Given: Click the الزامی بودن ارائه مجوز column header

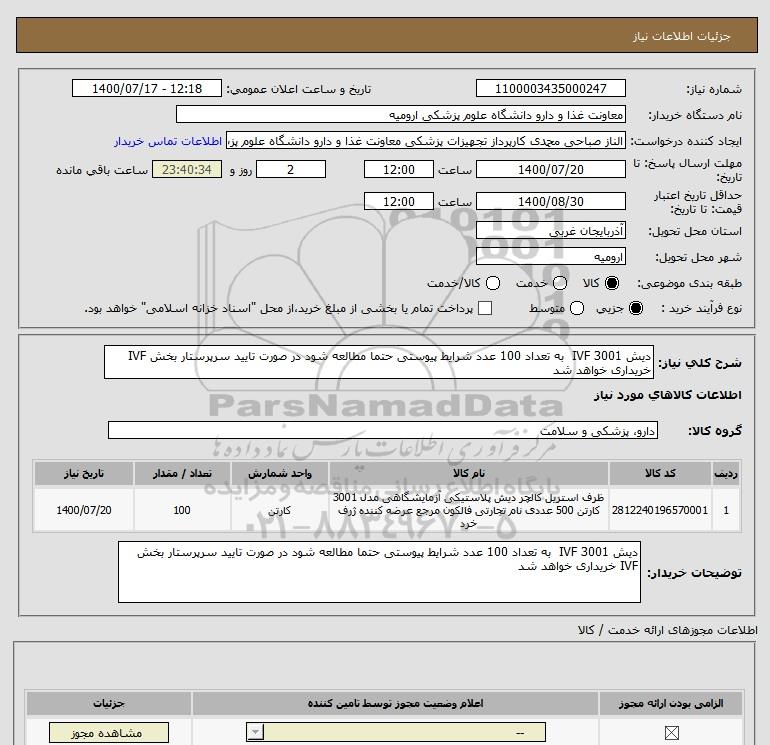Looking at the screenshot, I should pyautogui.click(x=671, y=703).
